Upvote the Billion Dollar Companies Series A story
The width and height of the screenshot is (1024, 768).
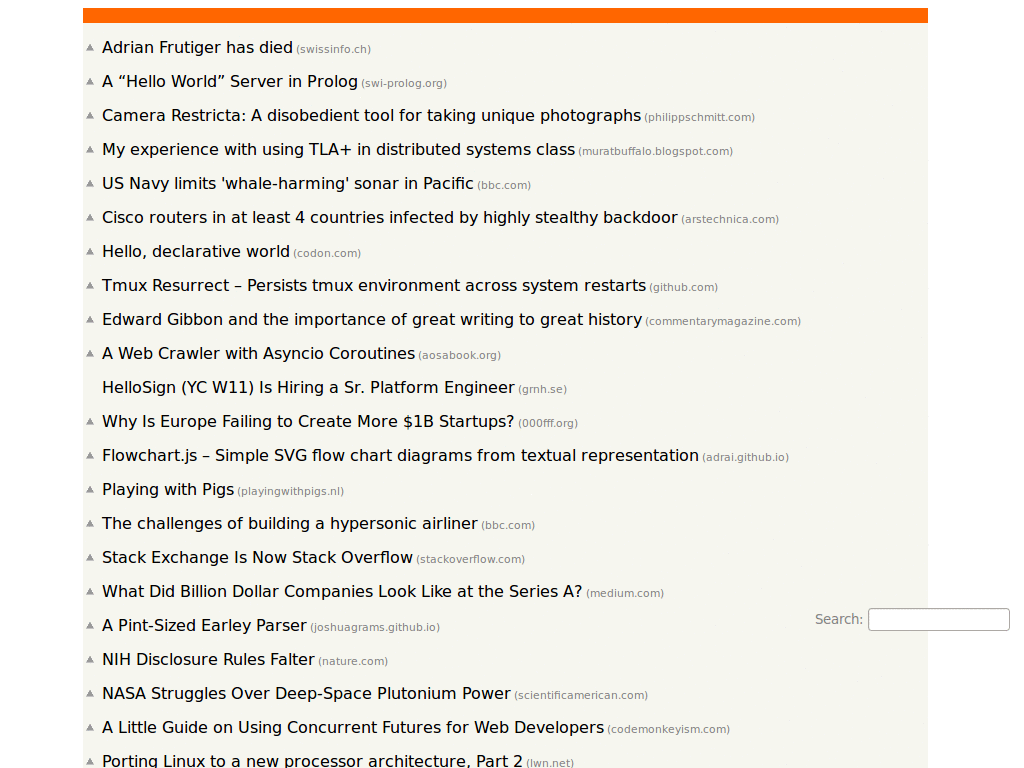point(90,592)
